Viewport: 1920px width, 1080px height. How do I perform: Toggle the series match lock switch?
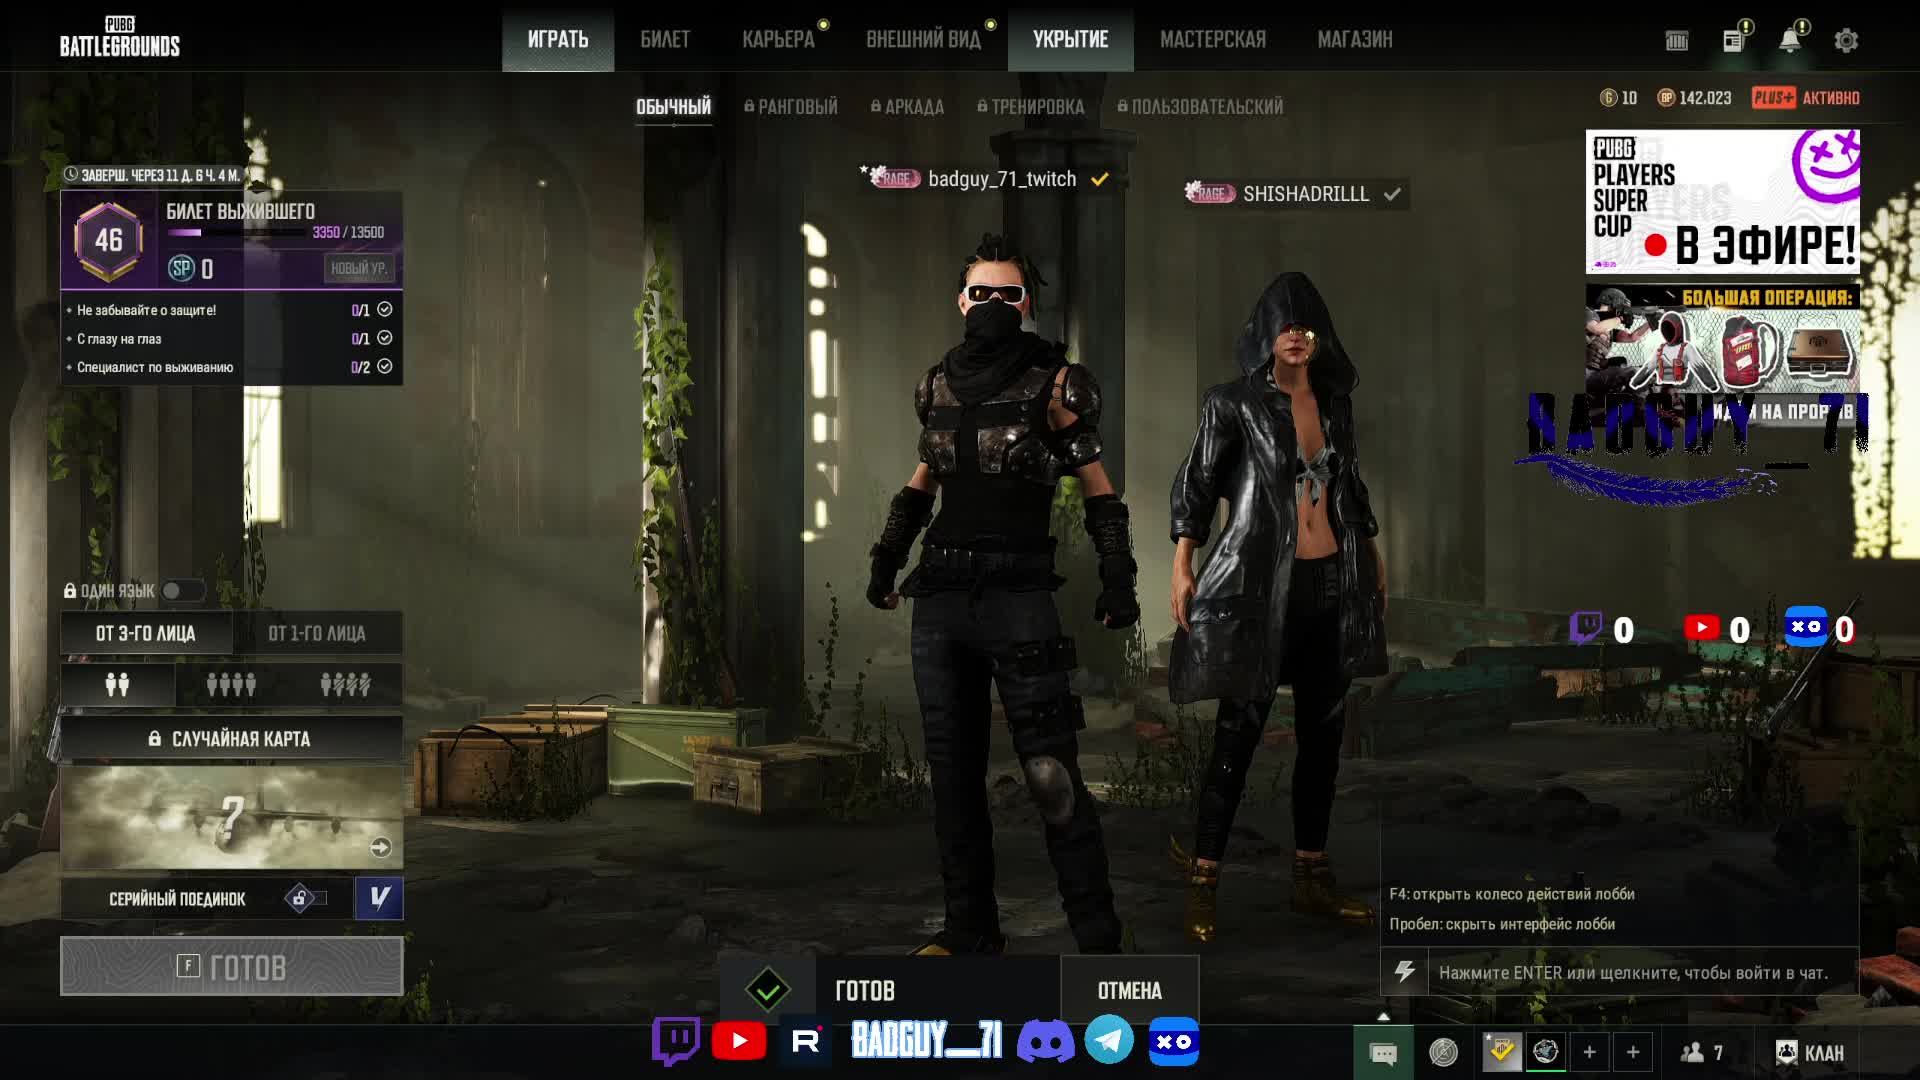305,898
